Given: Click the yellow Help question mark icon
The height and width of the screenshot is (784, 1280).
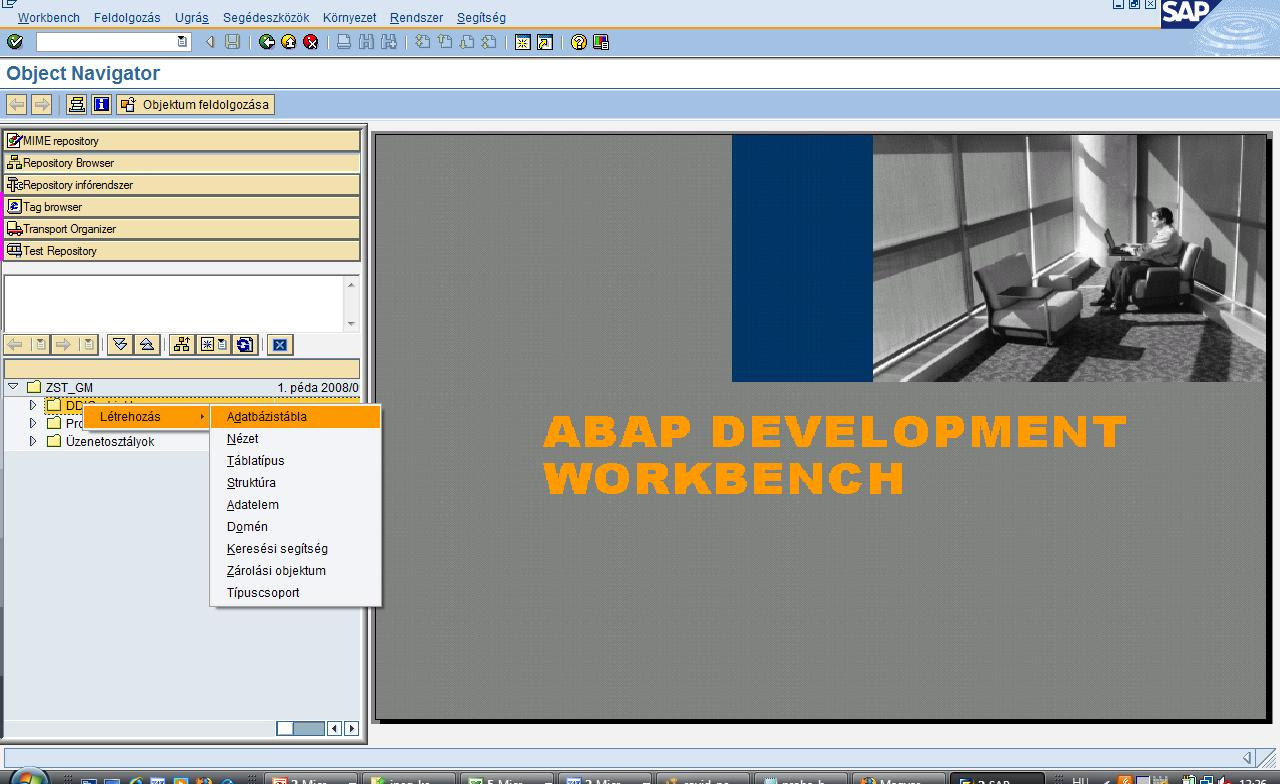Looking at the screenshot, I should pyautogui.click(x=579, y=42).
